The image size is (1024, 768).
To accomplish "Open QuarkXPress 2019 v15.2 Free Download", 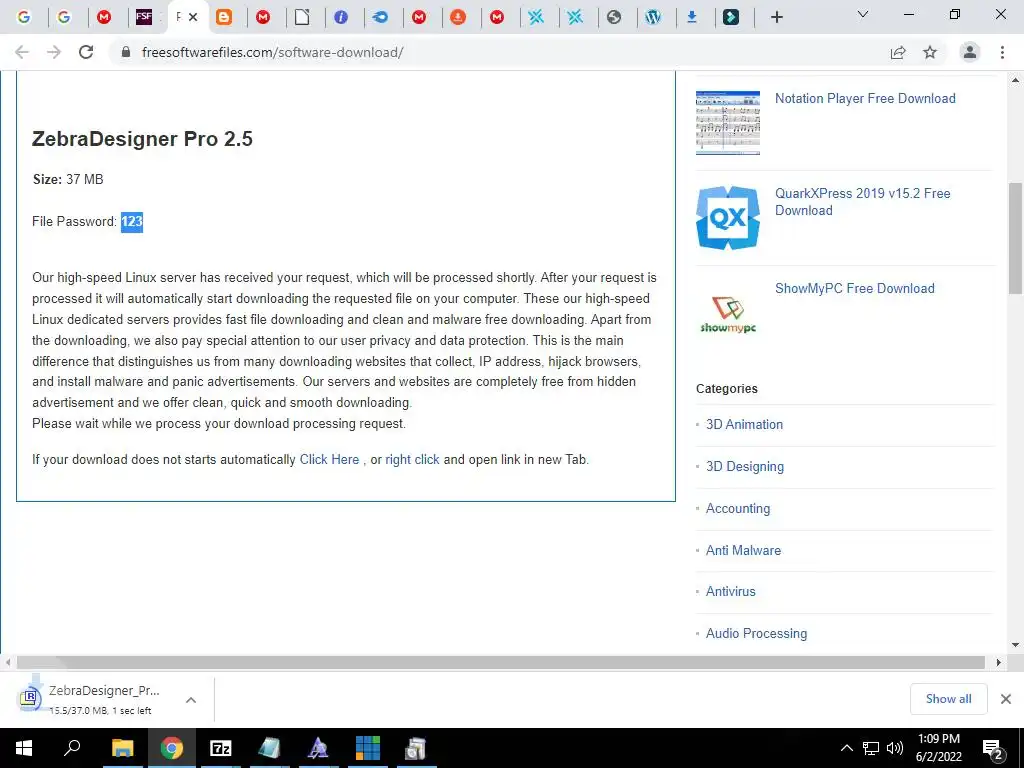I will click(863, 202).
